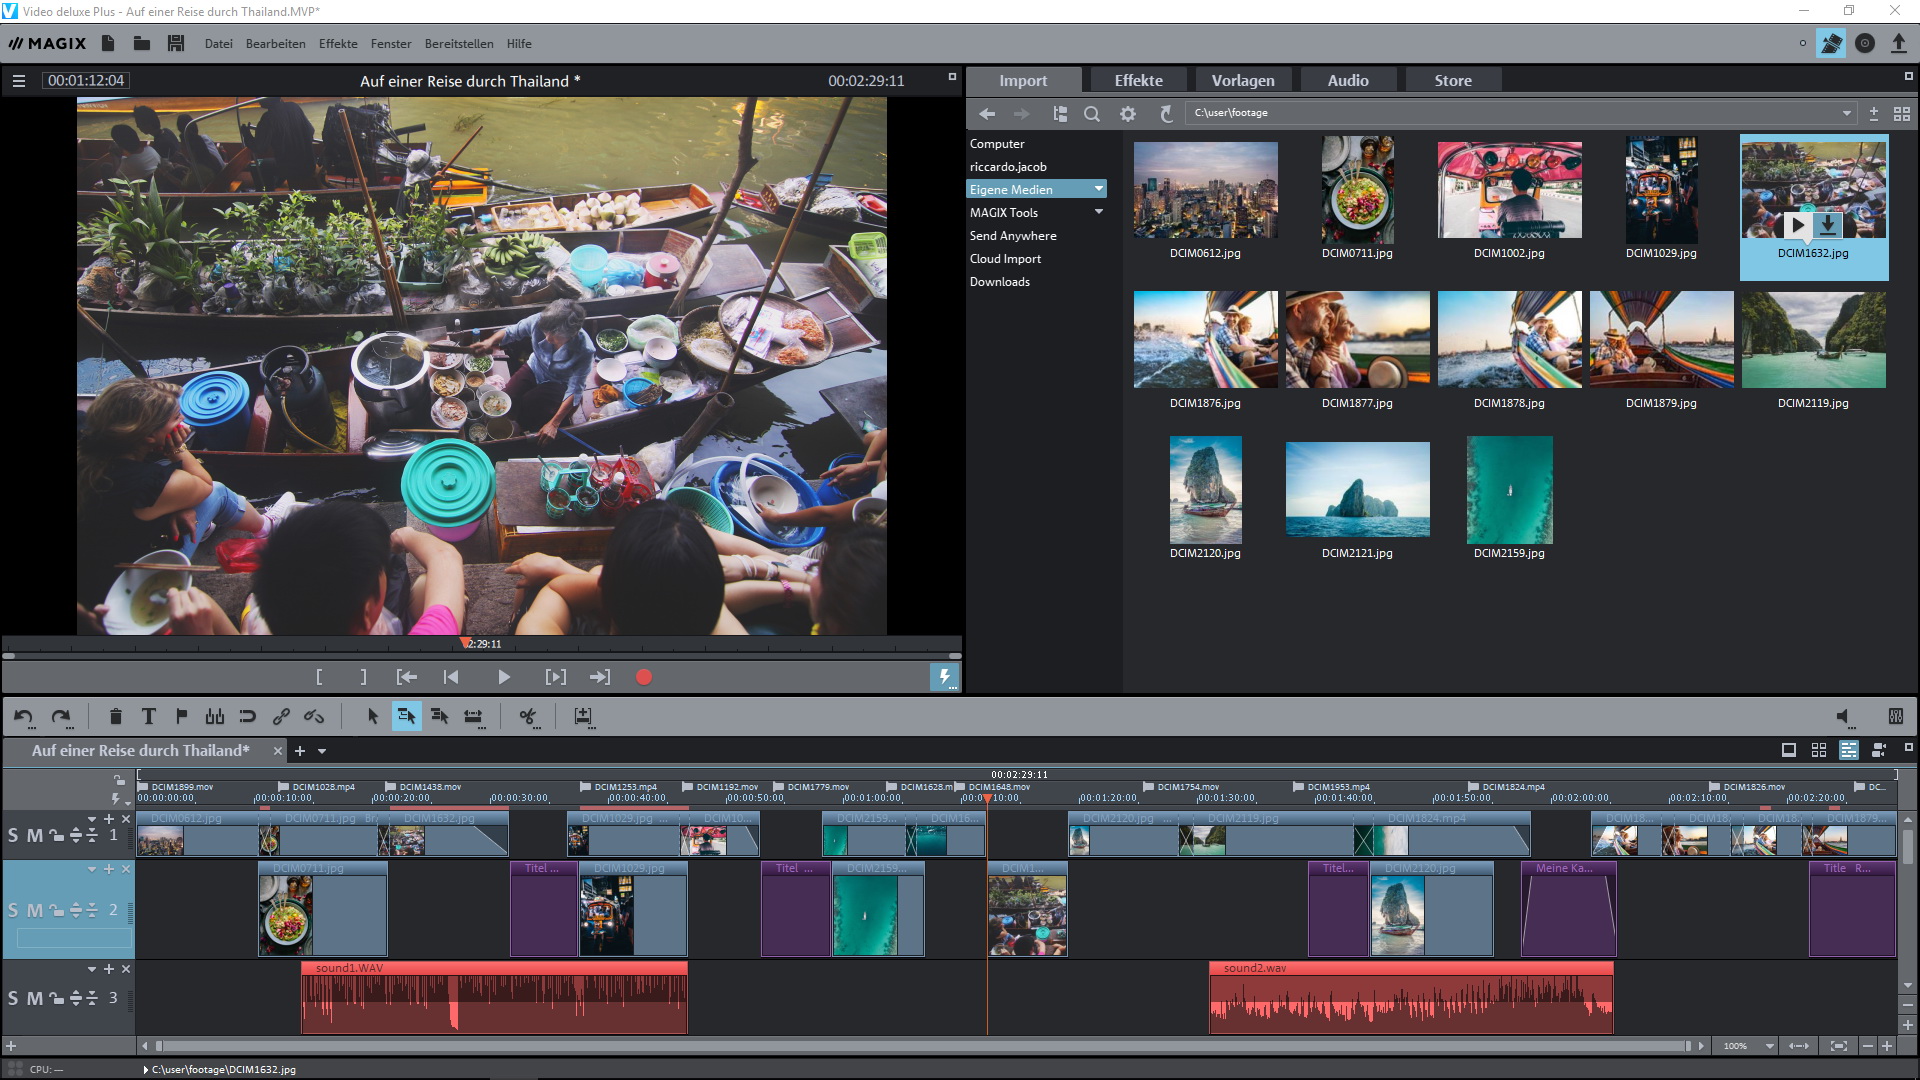This screenshot has width=1920, height=1080.
Task: Switch to the Vorlagen tab
Action: click(1242, 81)
